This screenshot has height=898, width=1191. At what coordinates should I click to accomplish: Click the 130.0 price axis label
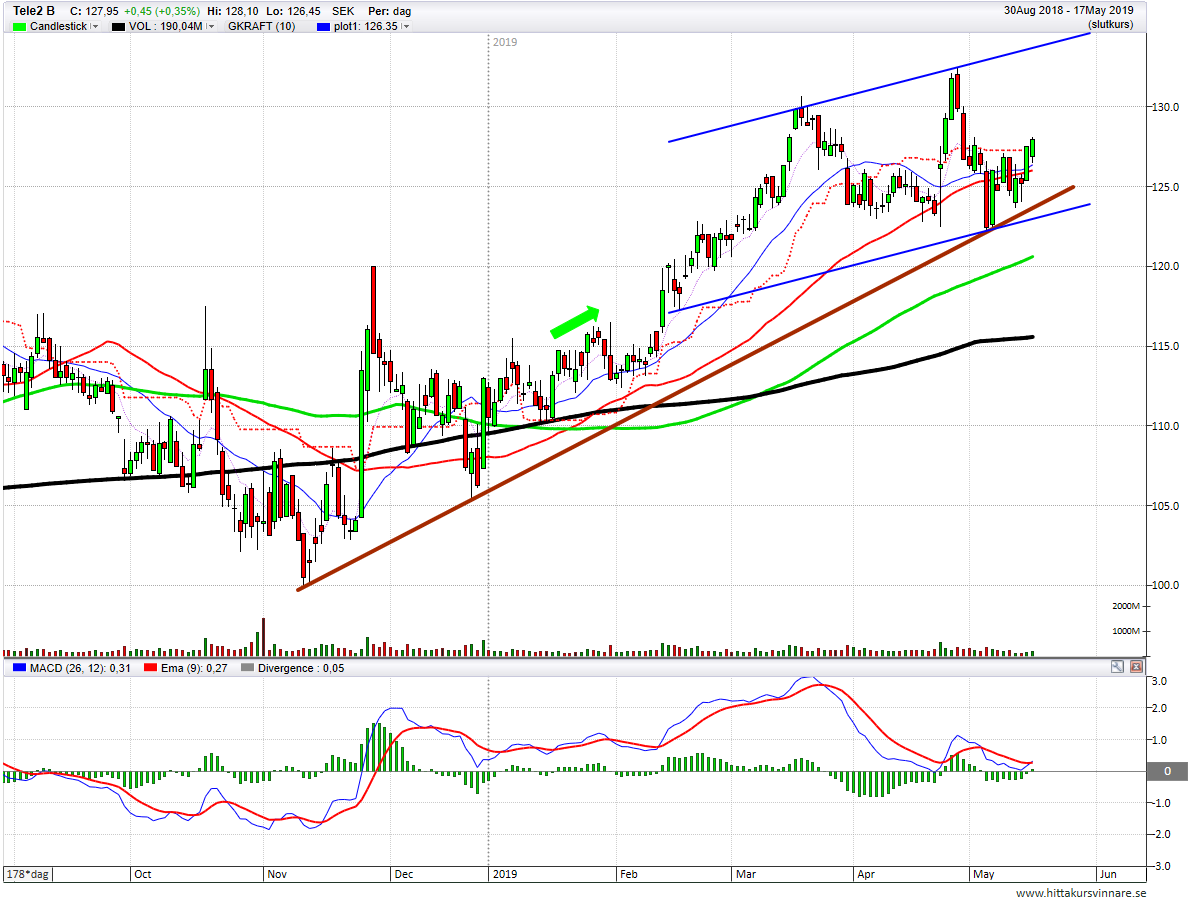(1165, 107)
